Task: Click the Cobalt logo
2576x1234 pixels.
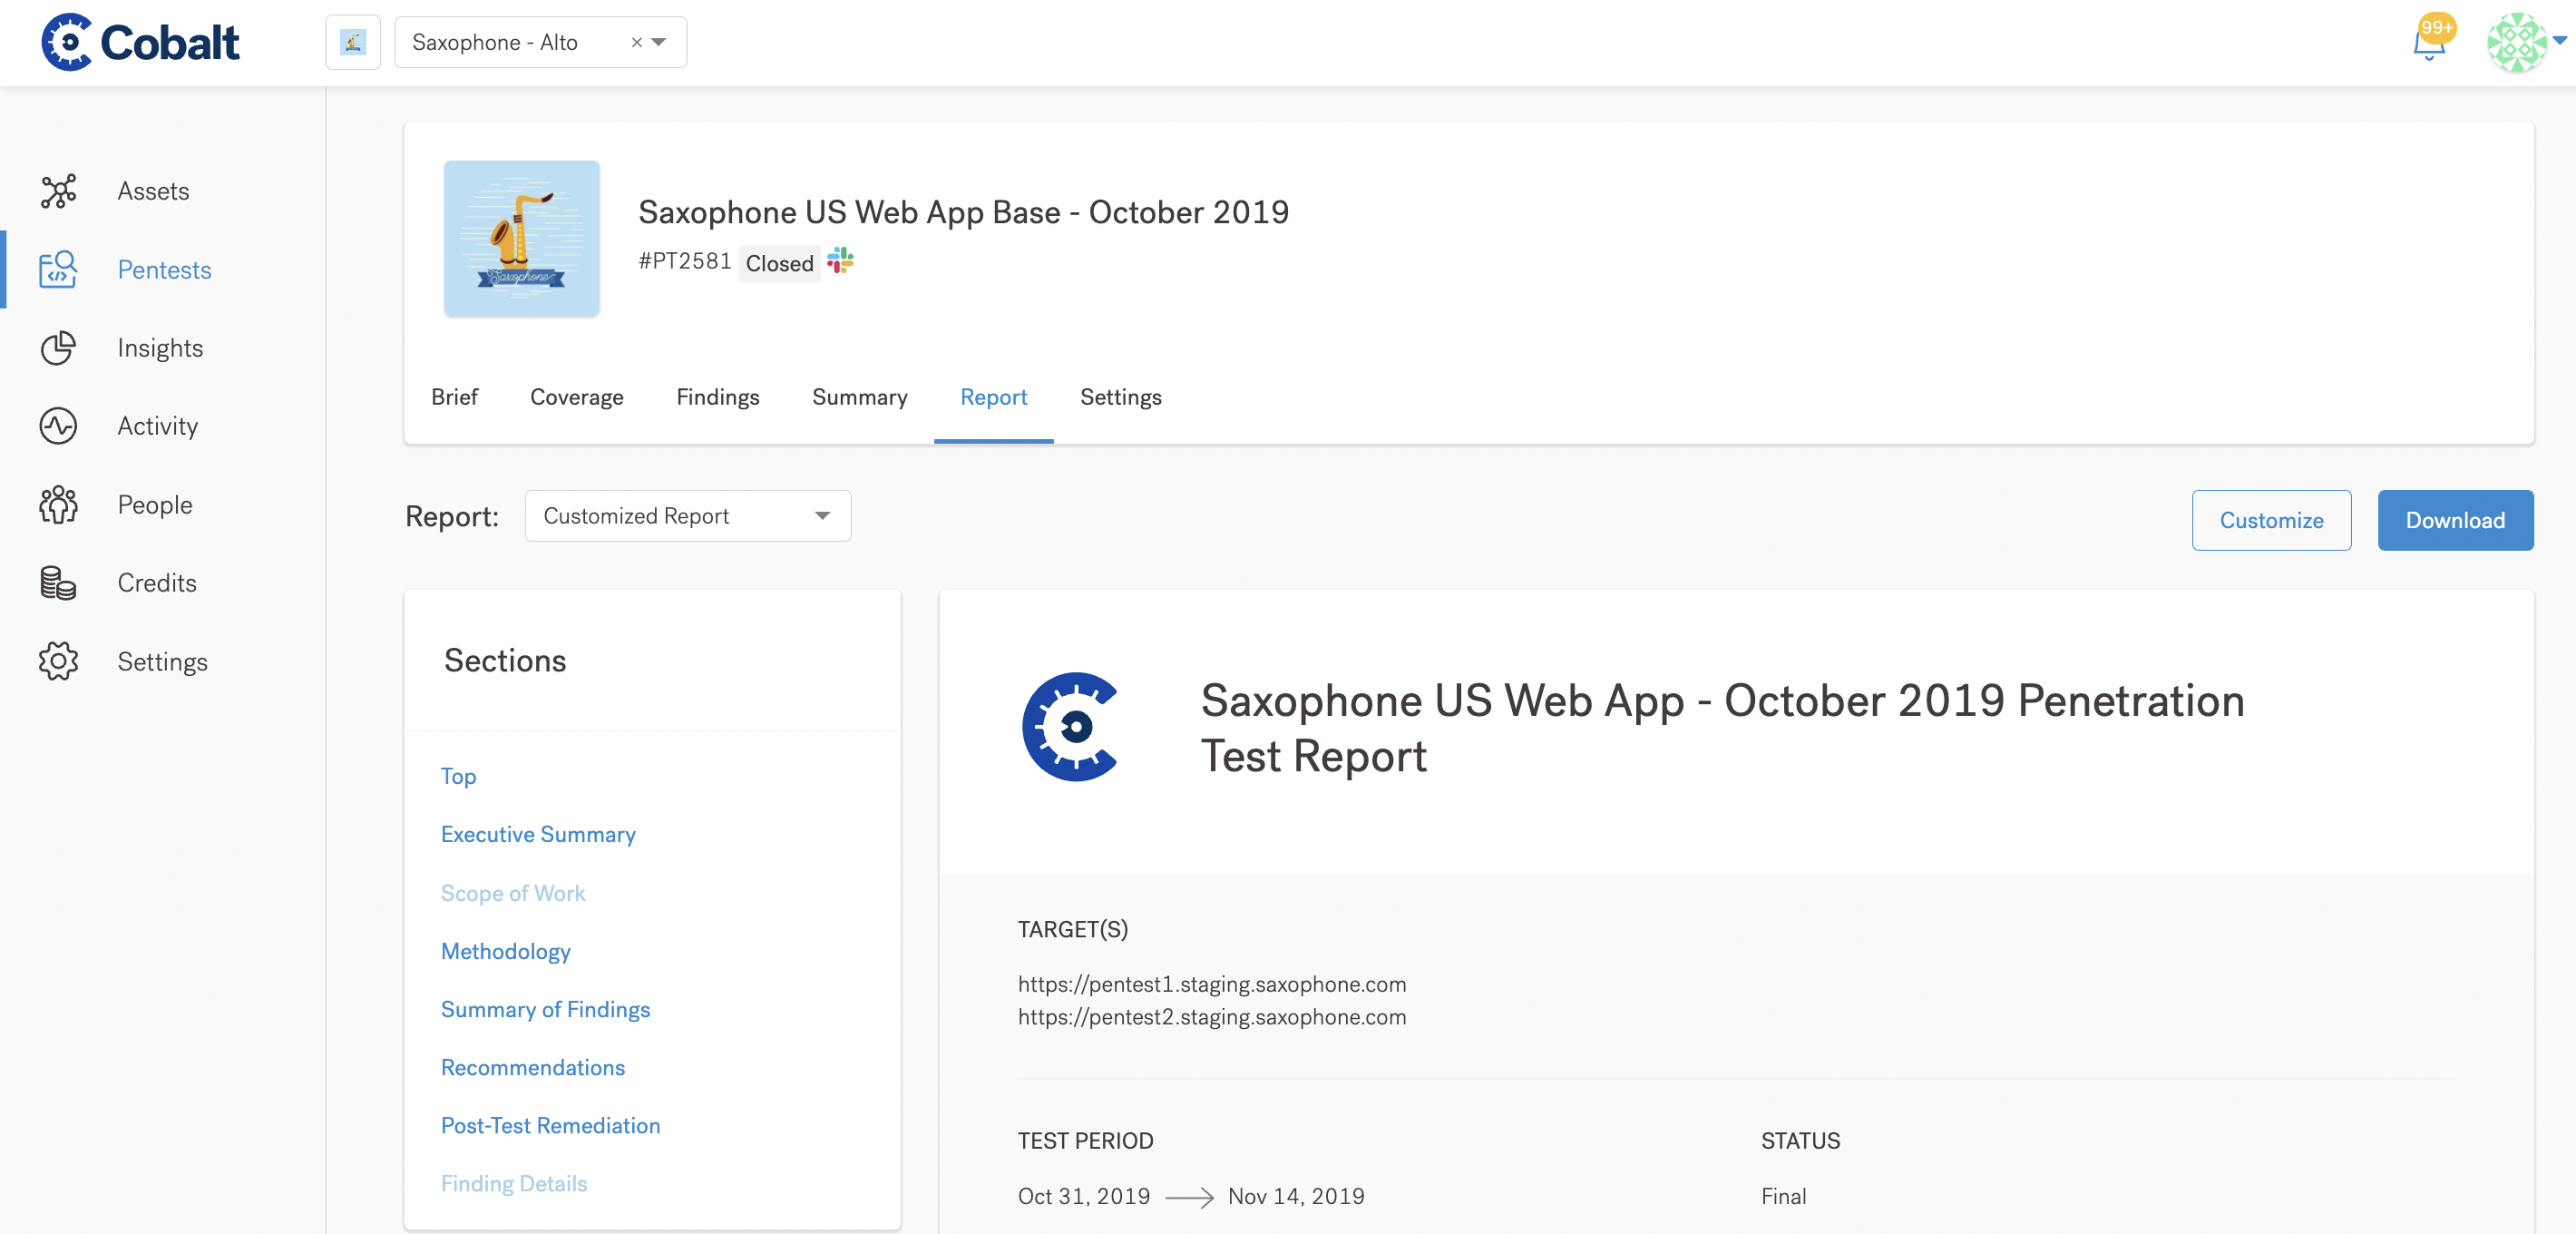Action: (140, 42)
